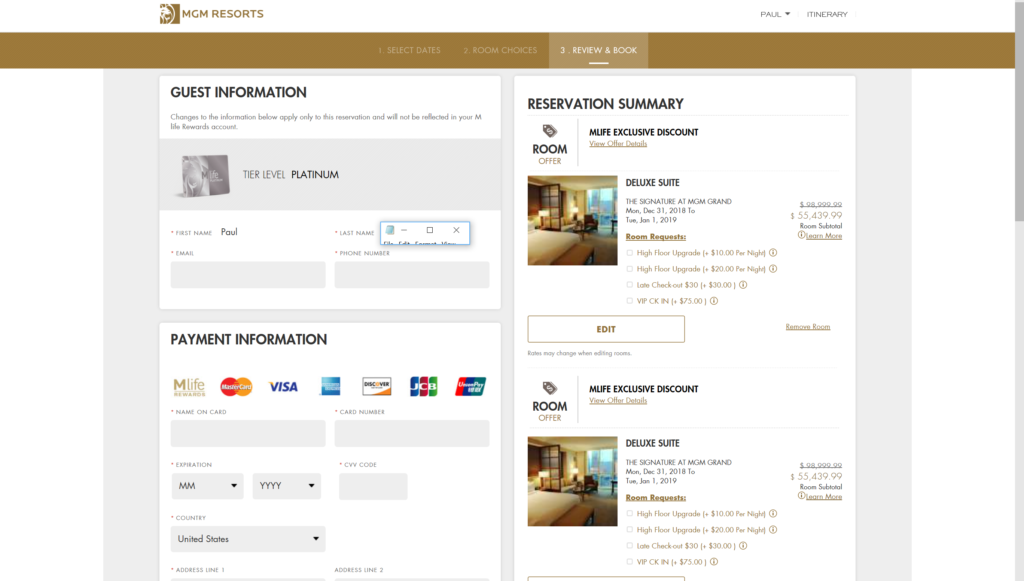Focus the Email input field
Screen dimensions: 1024x581
[x=248, y=275]
